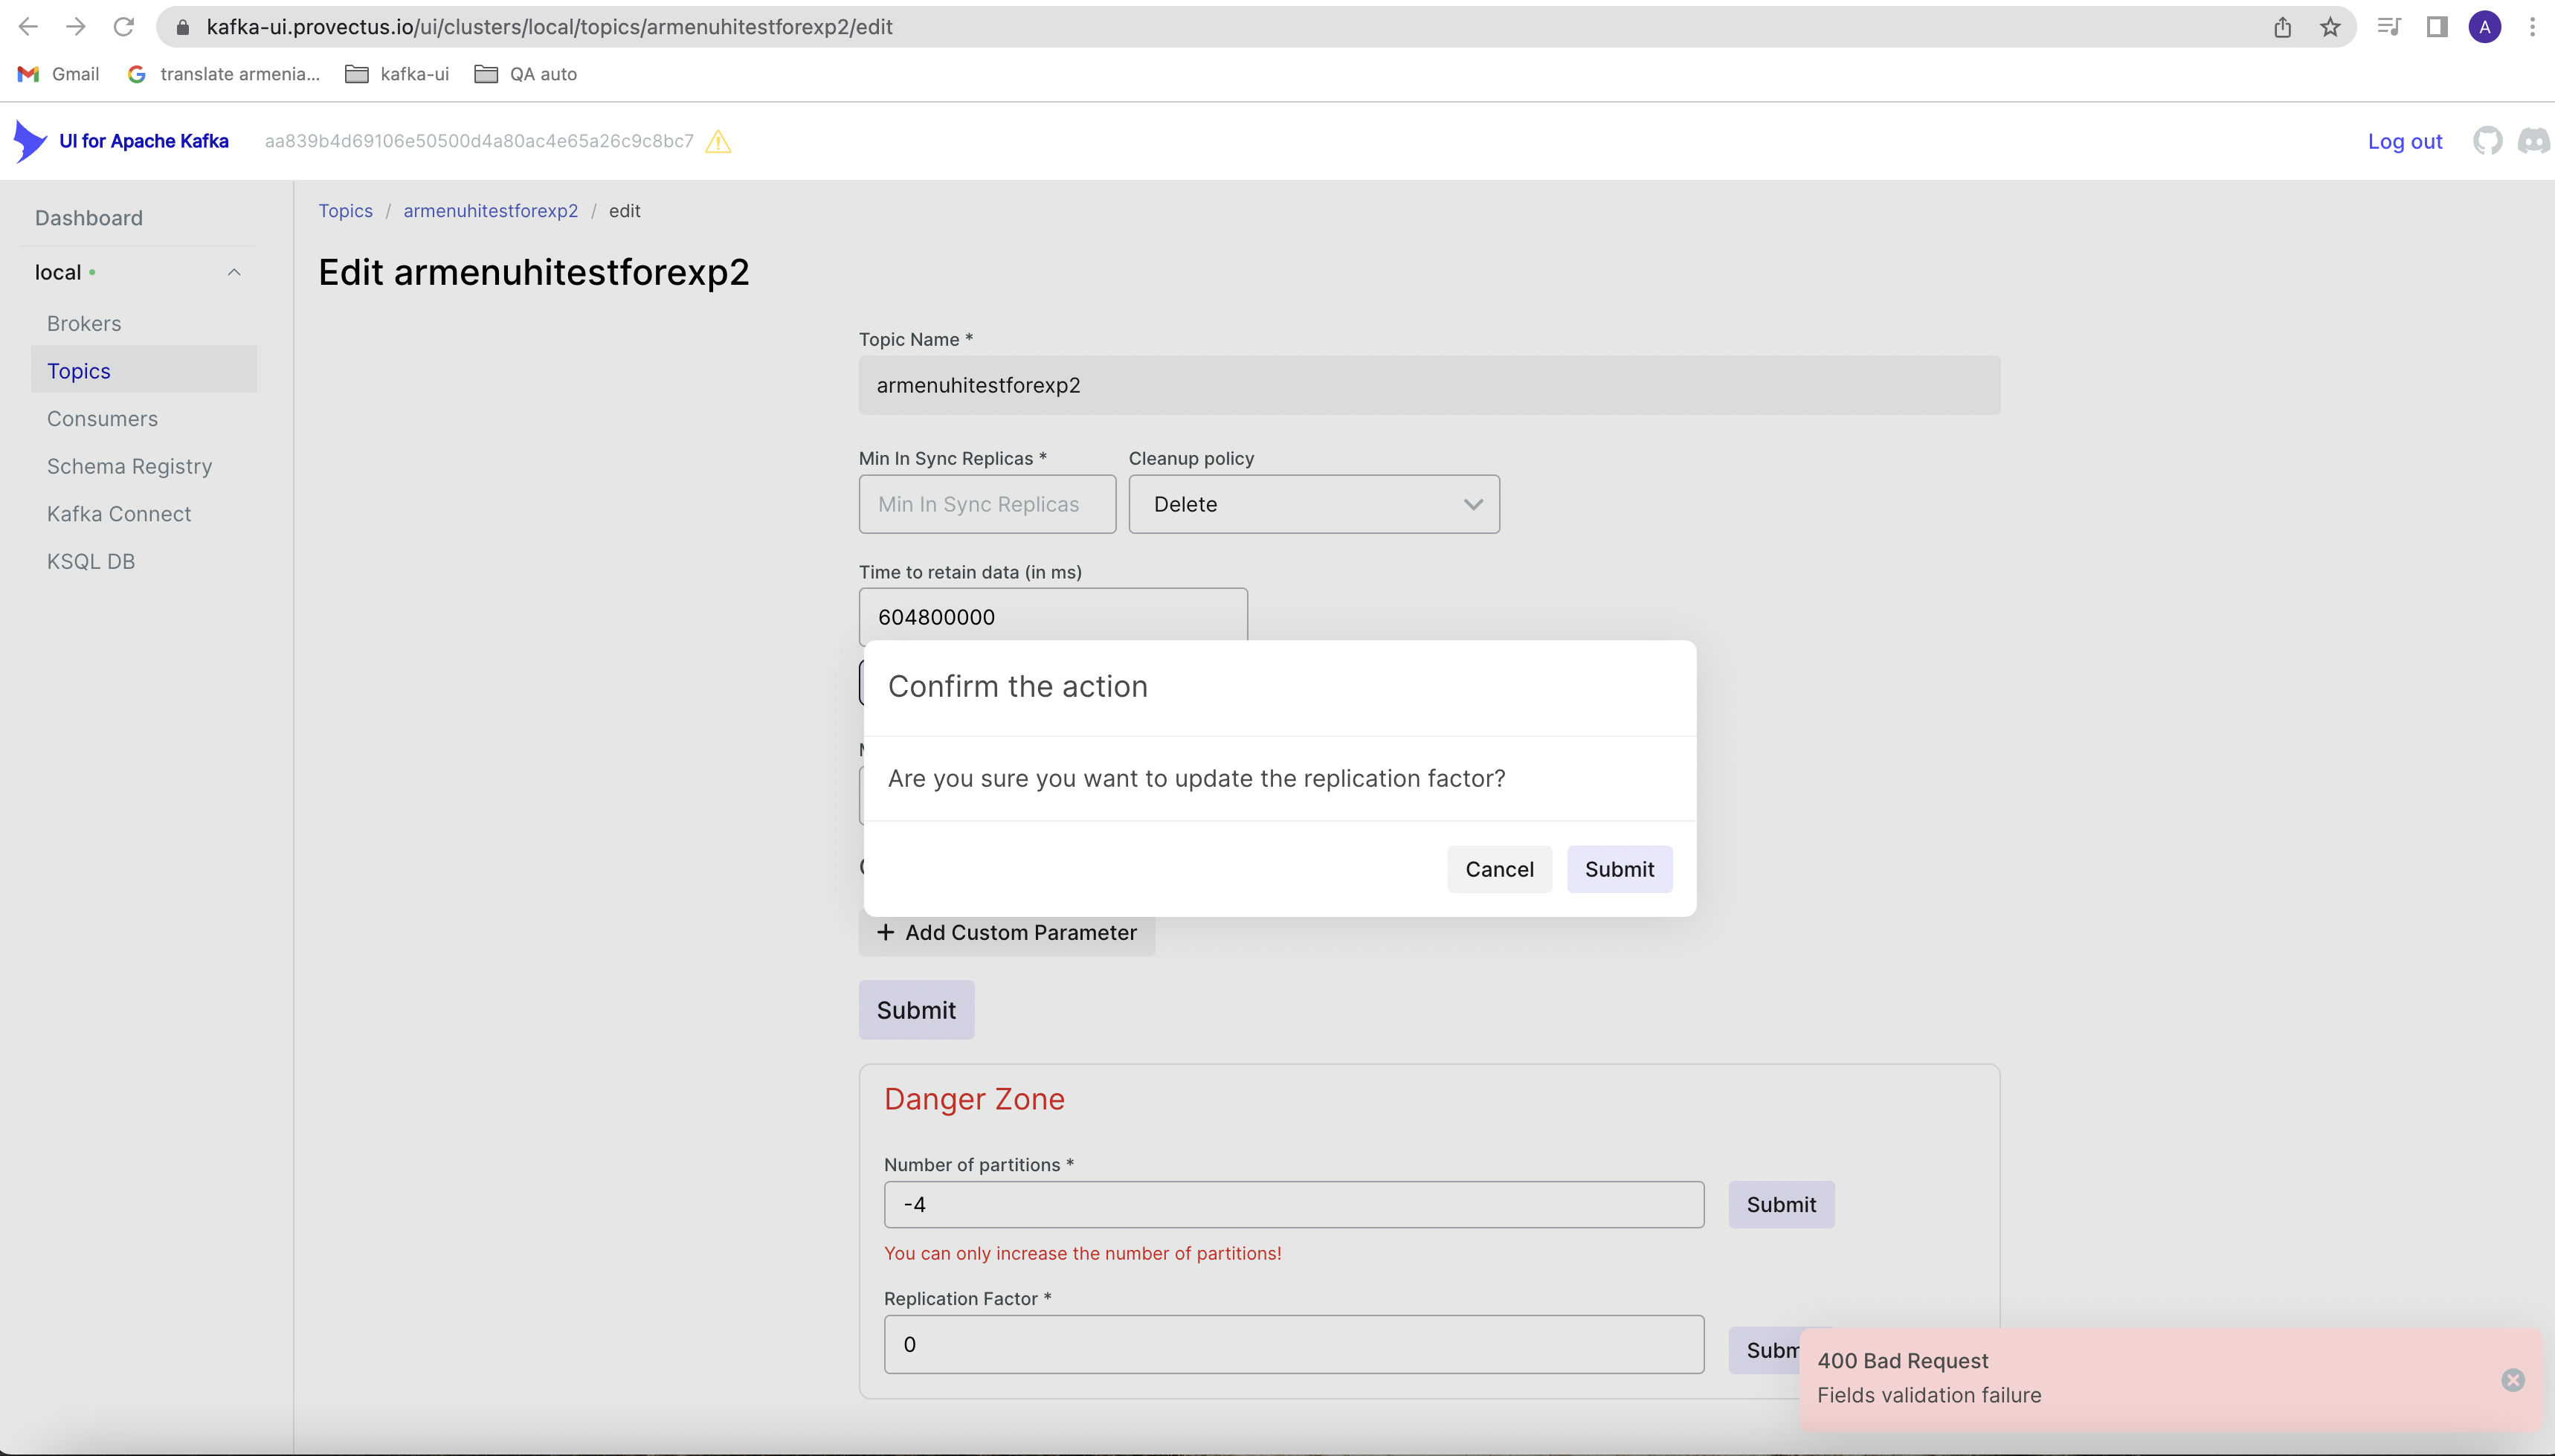
Task: Click the warning triangle beside the cluster ID
Action: pos(718,142)
